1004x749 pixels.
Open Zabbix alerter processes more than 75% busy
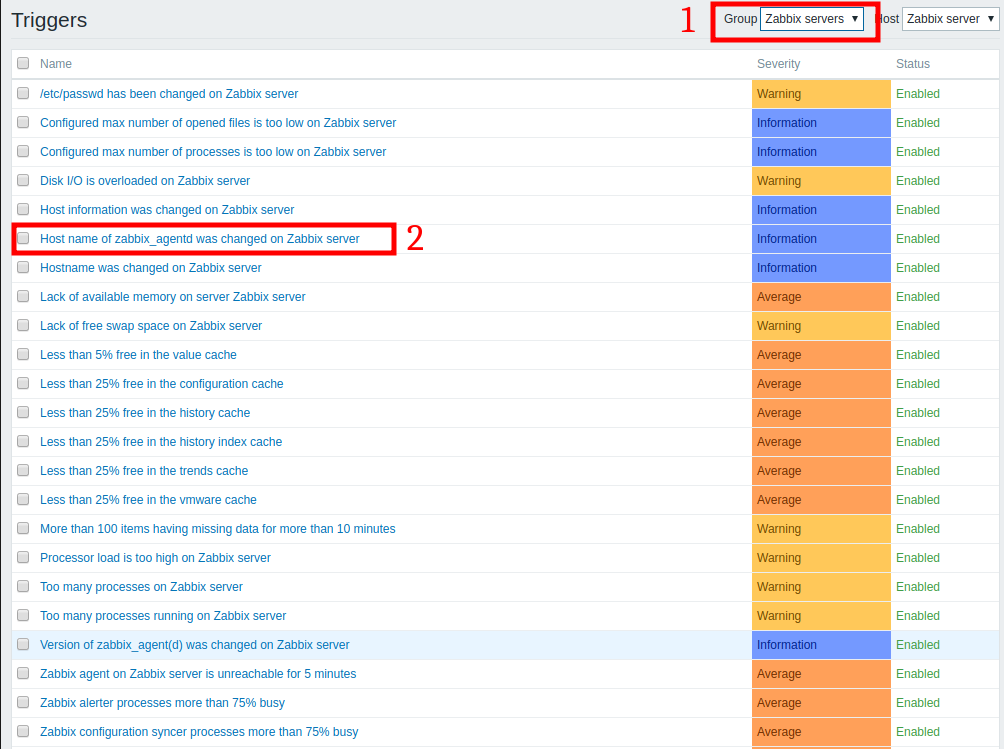(x=162, y=702)
